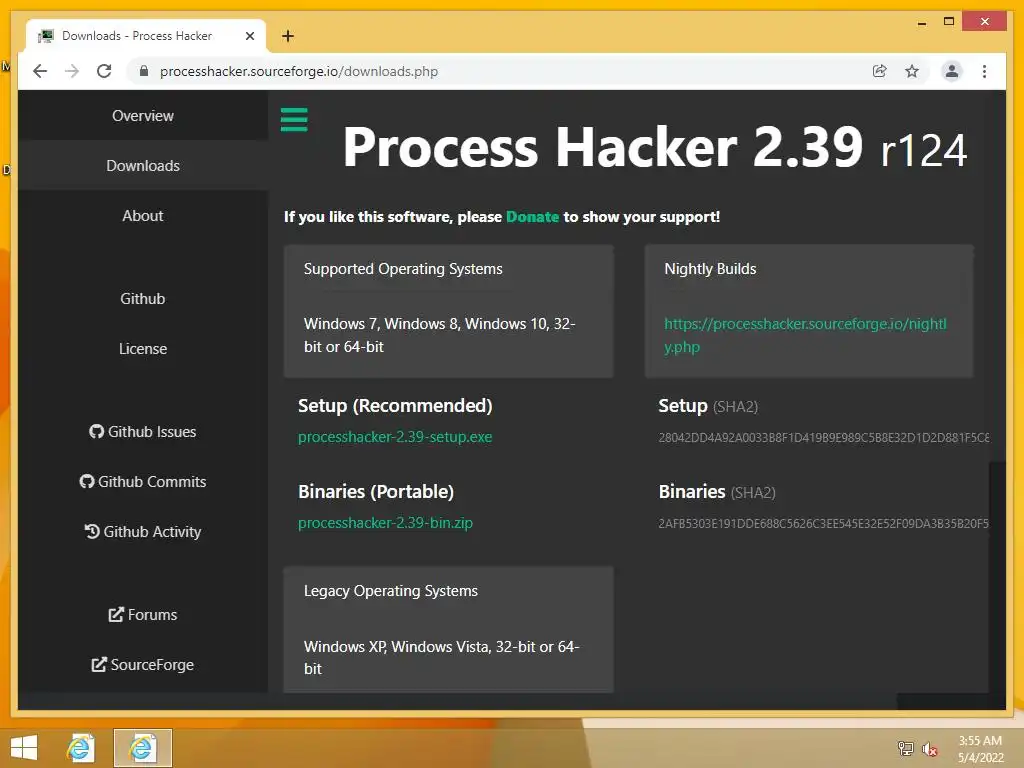Open Github Commits link in sidebar

[x=142, y=481]
